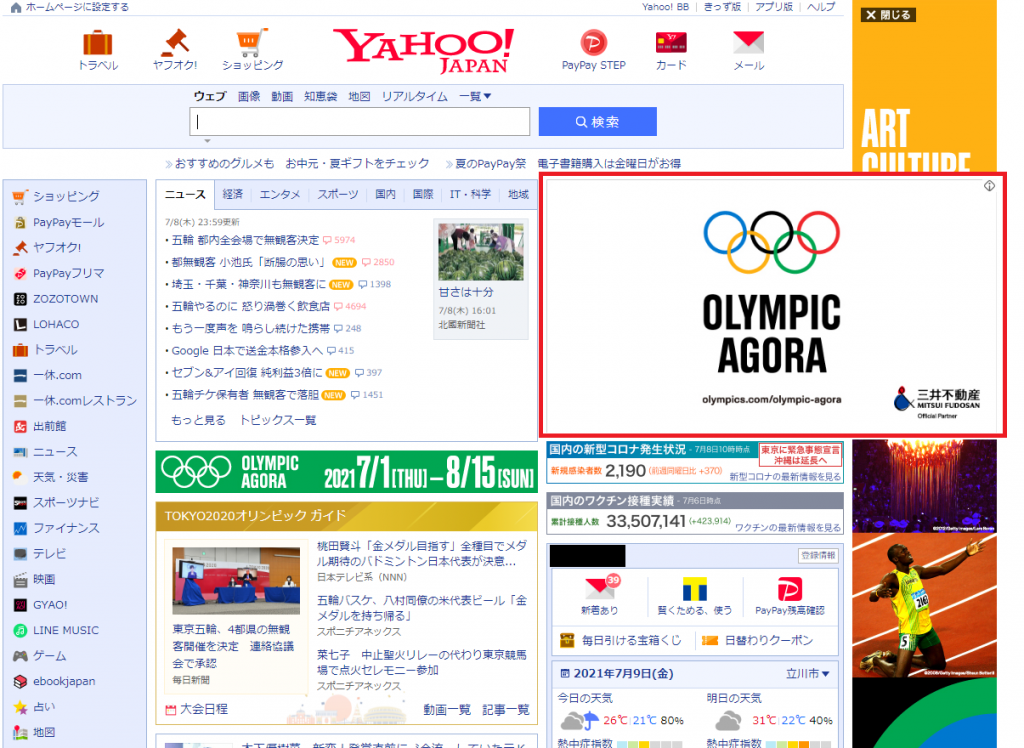Select the 国際 news tab

click(423, 194)
